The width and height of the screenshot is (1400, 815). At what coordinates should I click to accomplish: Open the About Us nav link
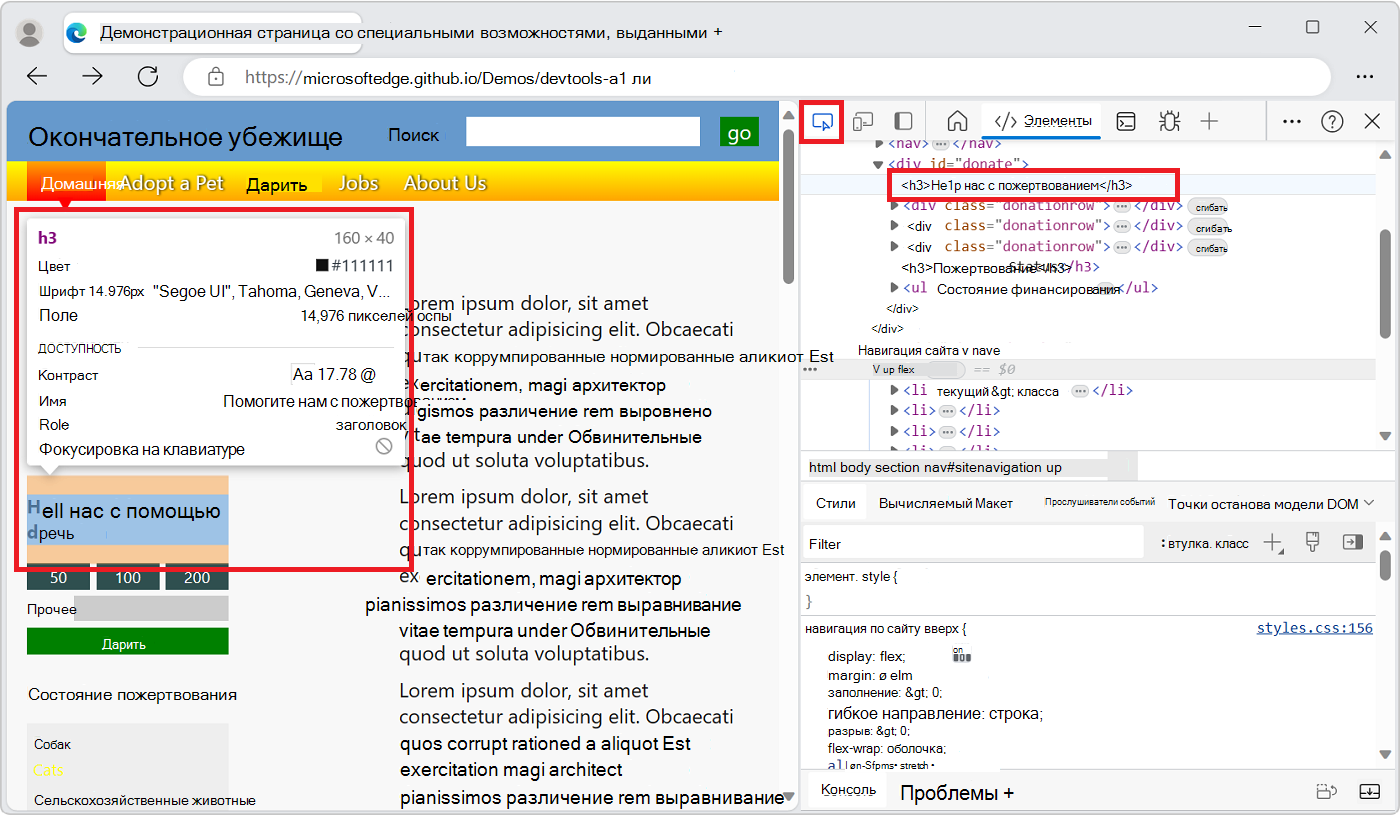pos(445,183)
